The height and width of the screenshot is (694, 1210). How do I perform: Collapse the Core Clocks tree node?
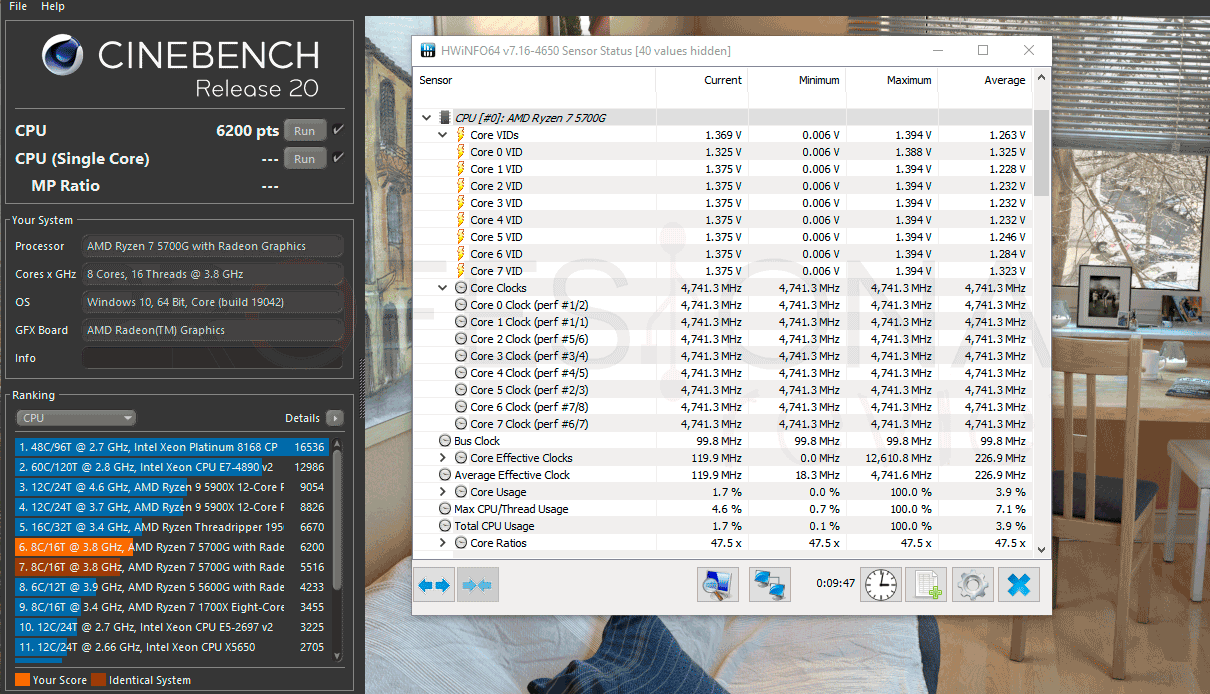coord(443,288)
